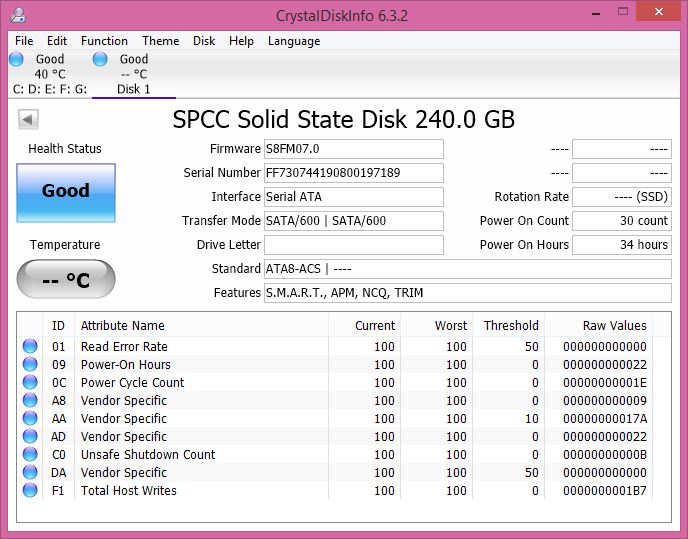Click the blue health orb of Disk 1
Viewport: 688px width, 539px height.
tap(100, 59)
